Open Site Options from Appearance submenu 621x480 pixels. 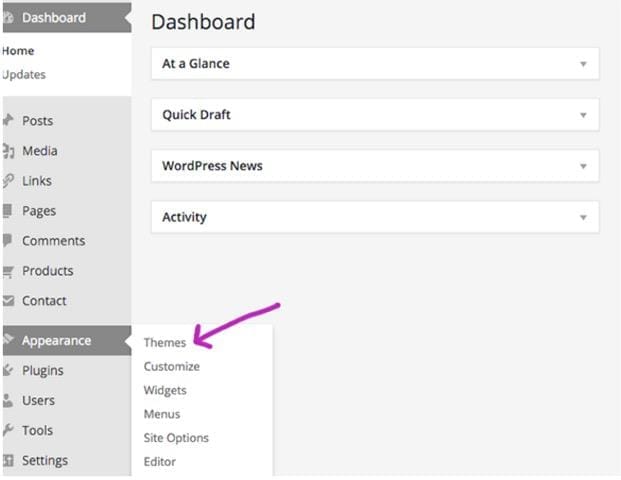176,438
